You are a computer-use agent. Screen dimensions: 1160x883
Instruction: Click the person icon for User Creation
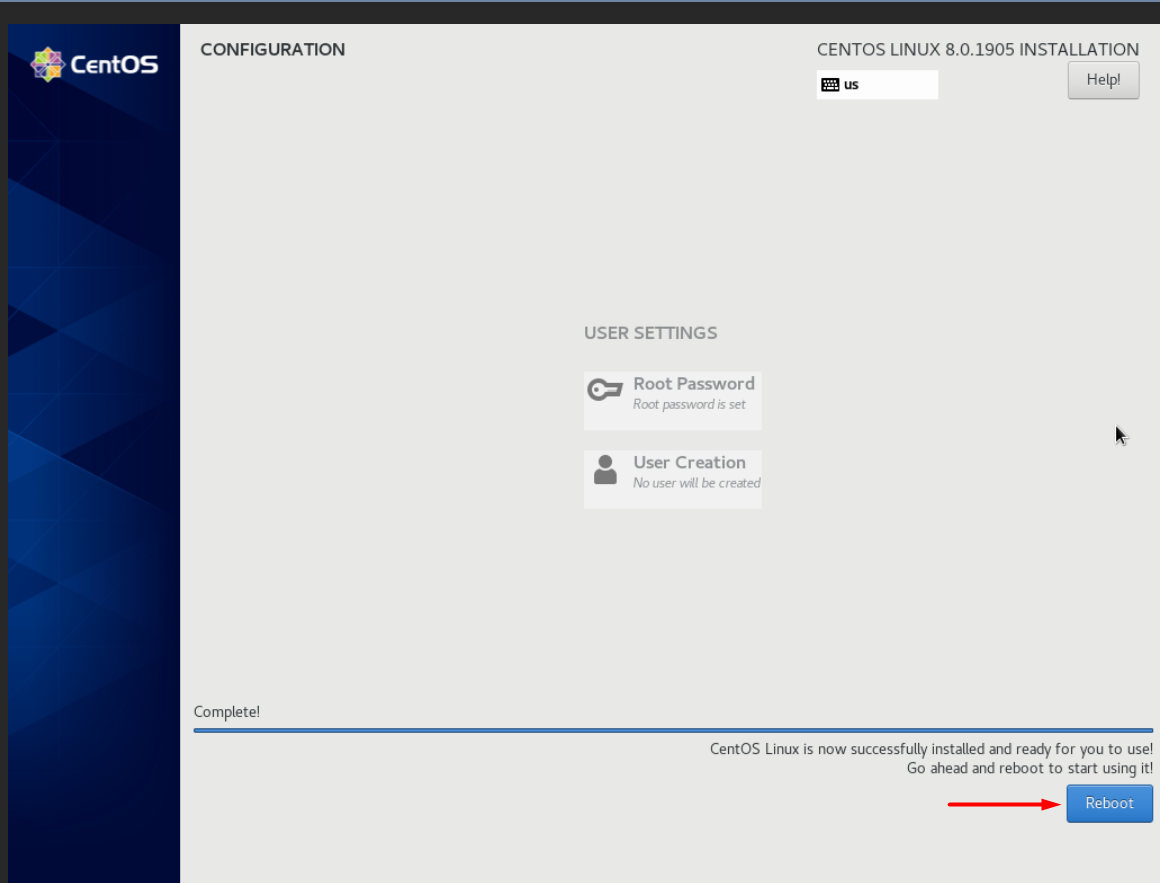coord(605,470)
